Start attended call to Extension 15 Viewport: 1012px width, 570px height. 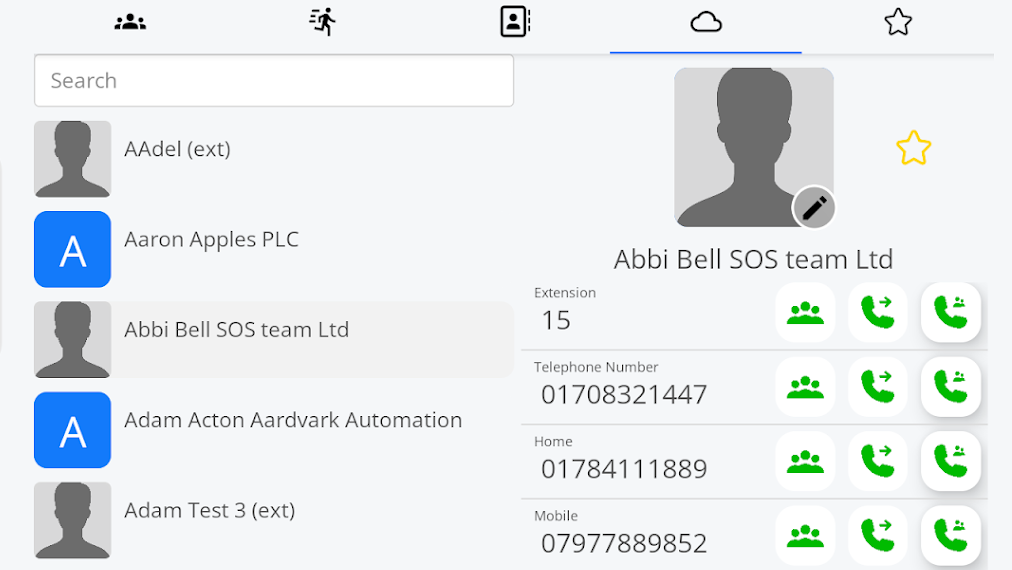950,313
